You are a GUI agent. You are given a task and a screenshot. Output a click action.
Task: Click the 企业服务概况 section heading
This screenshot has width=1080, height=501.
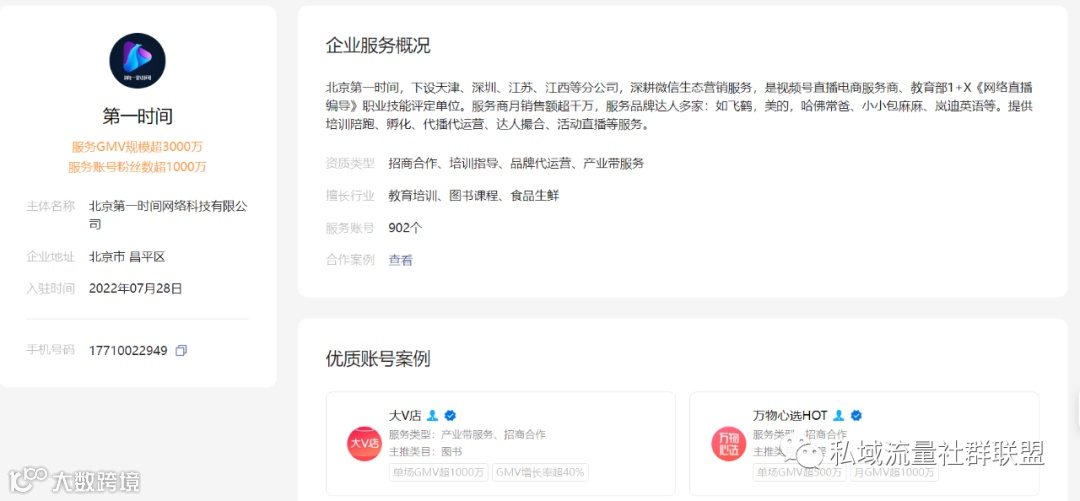(378, 46)
